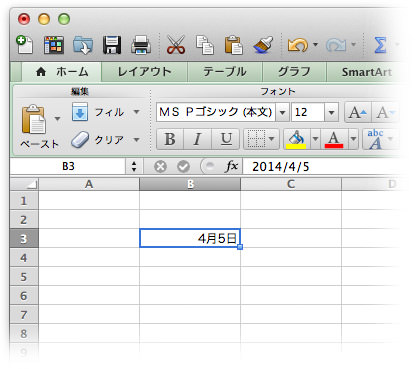This screenshot has width=416, height=369.
Task: Click the abc phonetic guide icon
Action: point(375,139)
